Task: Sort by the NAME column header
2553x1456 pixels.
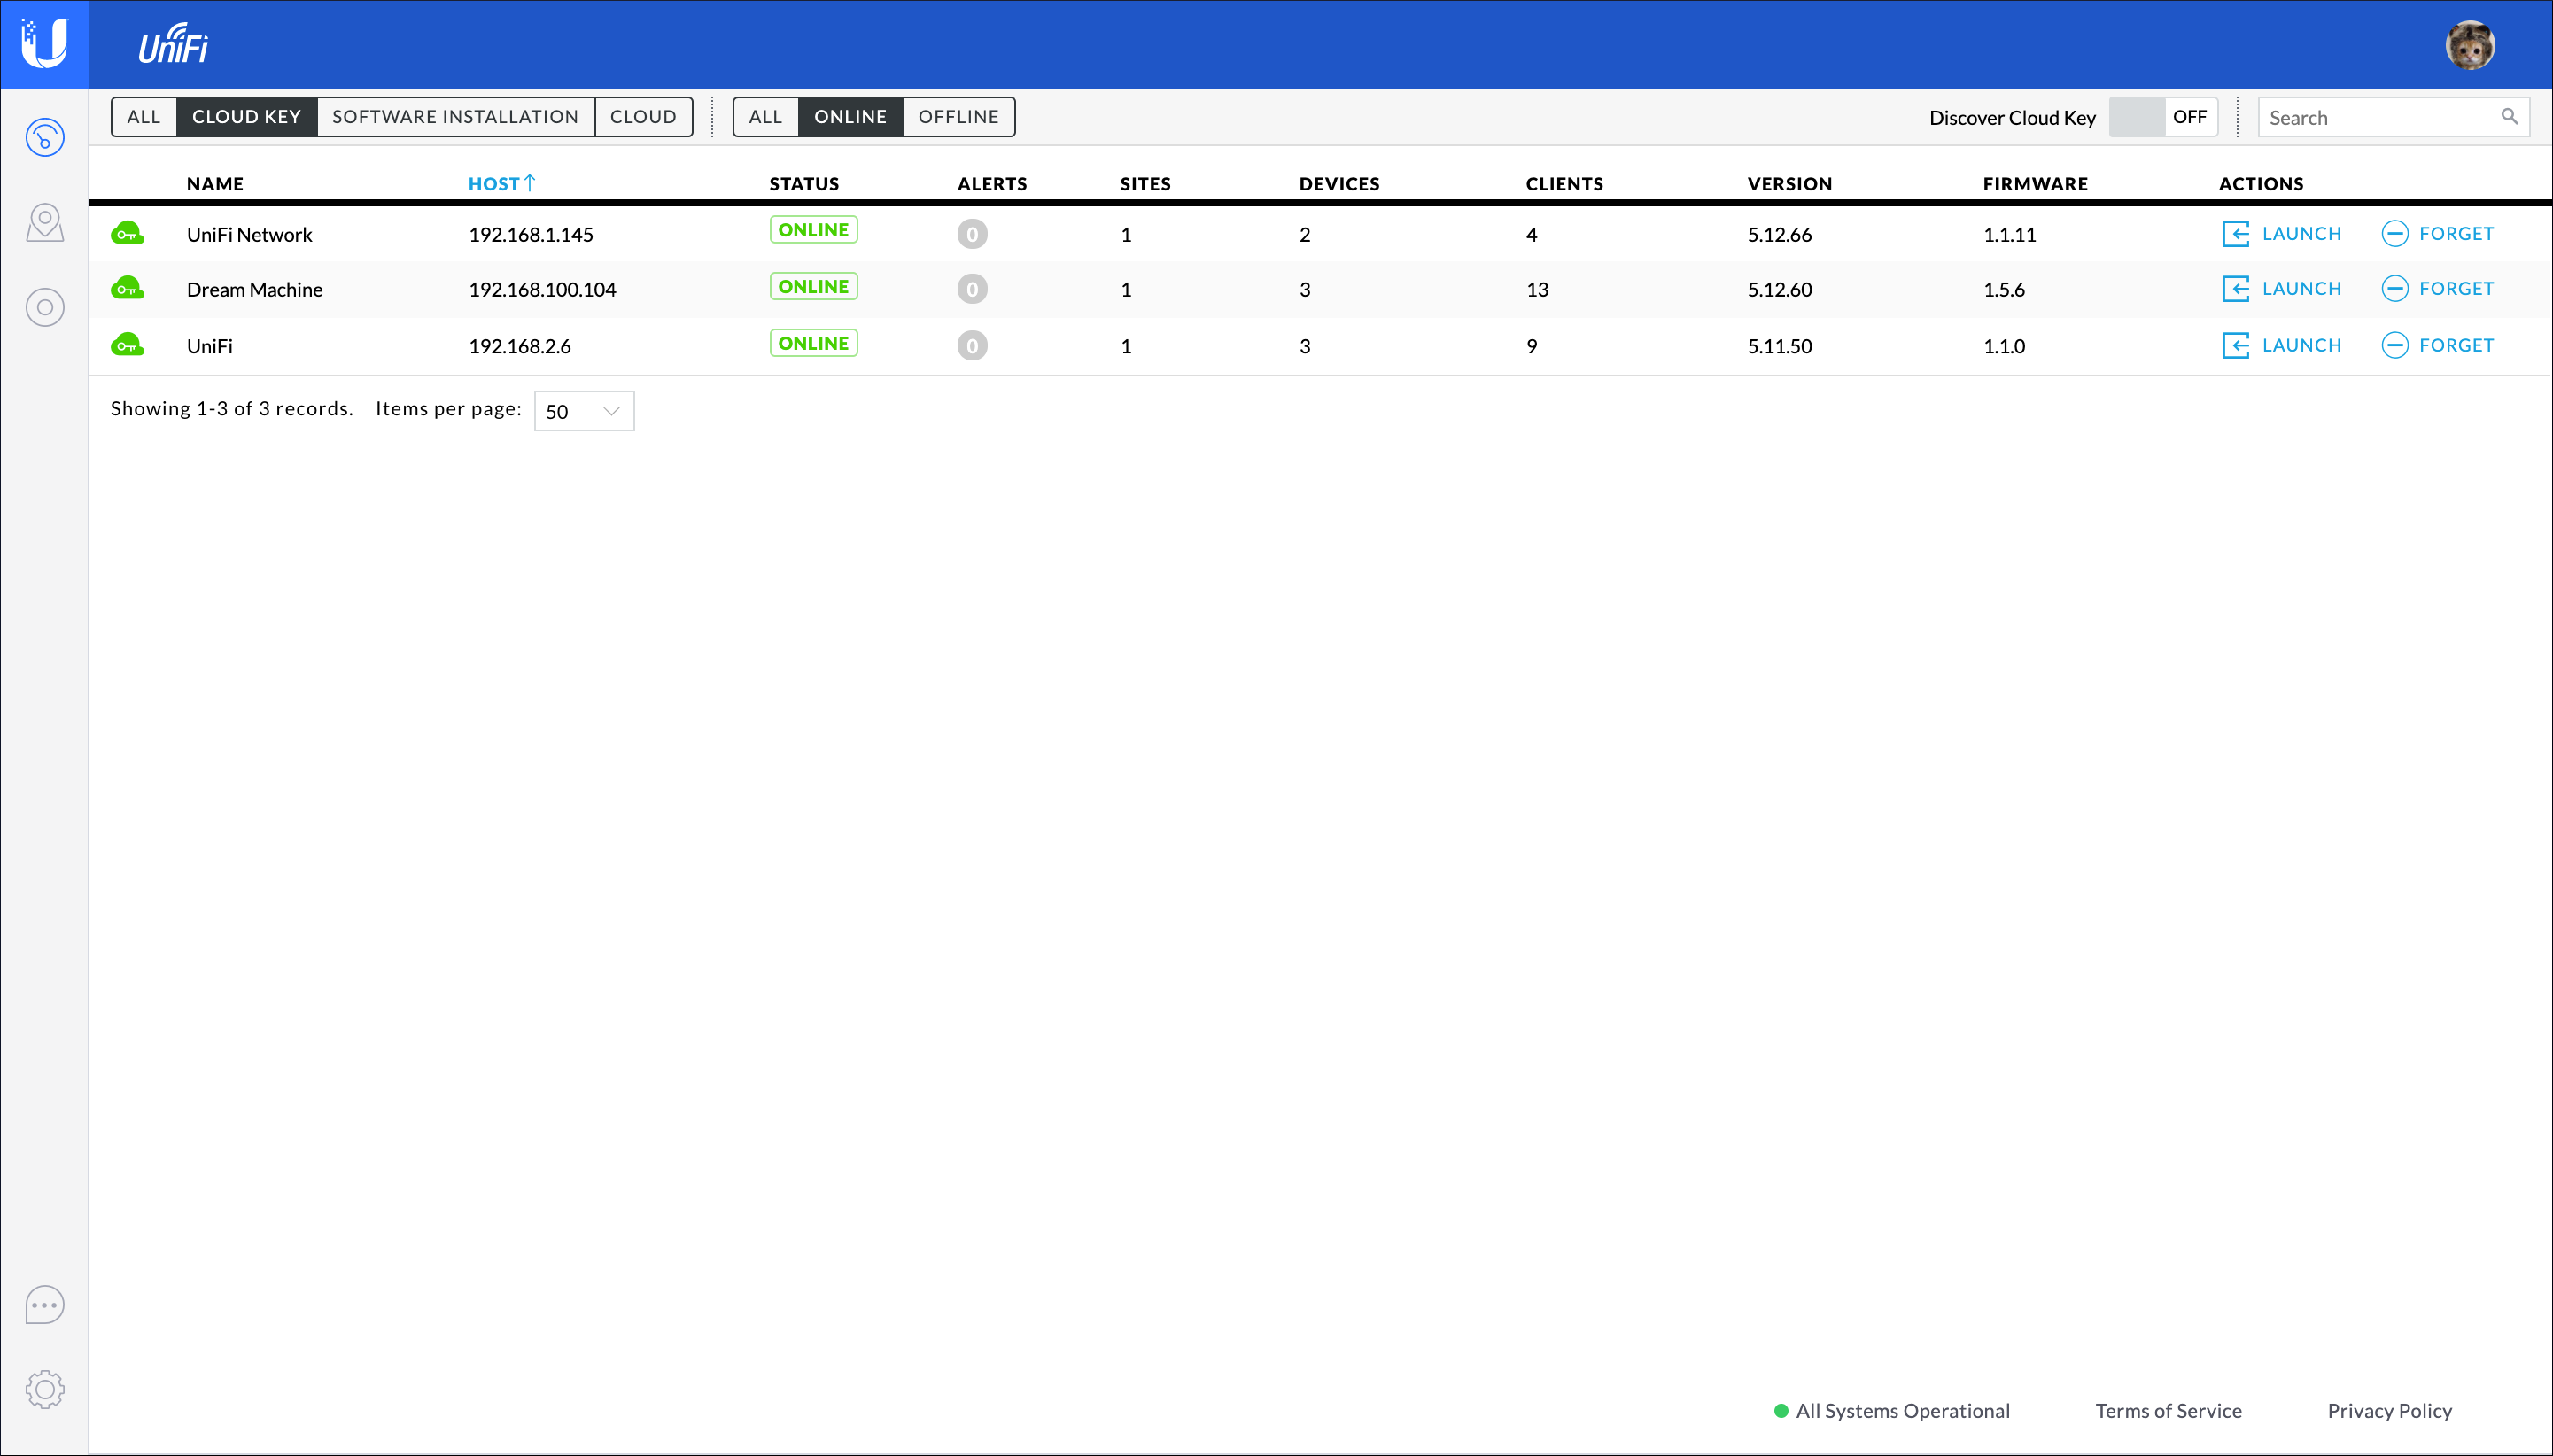Action: pyautogui.click(x=215, y=184)
